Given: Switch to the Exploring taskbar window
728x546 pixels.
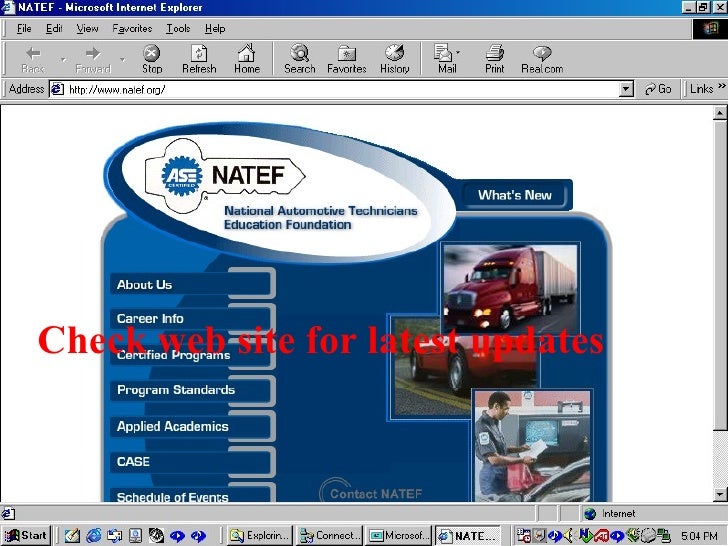Looking at the screenshot, I should 260,536.
